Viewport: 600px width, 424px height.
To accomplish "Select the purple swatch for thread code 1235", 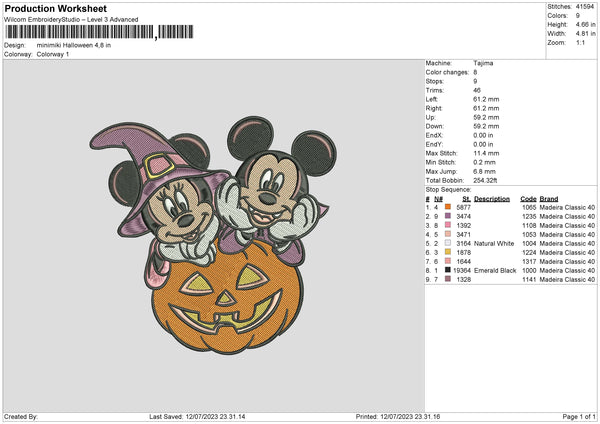I will click(448, 216).
